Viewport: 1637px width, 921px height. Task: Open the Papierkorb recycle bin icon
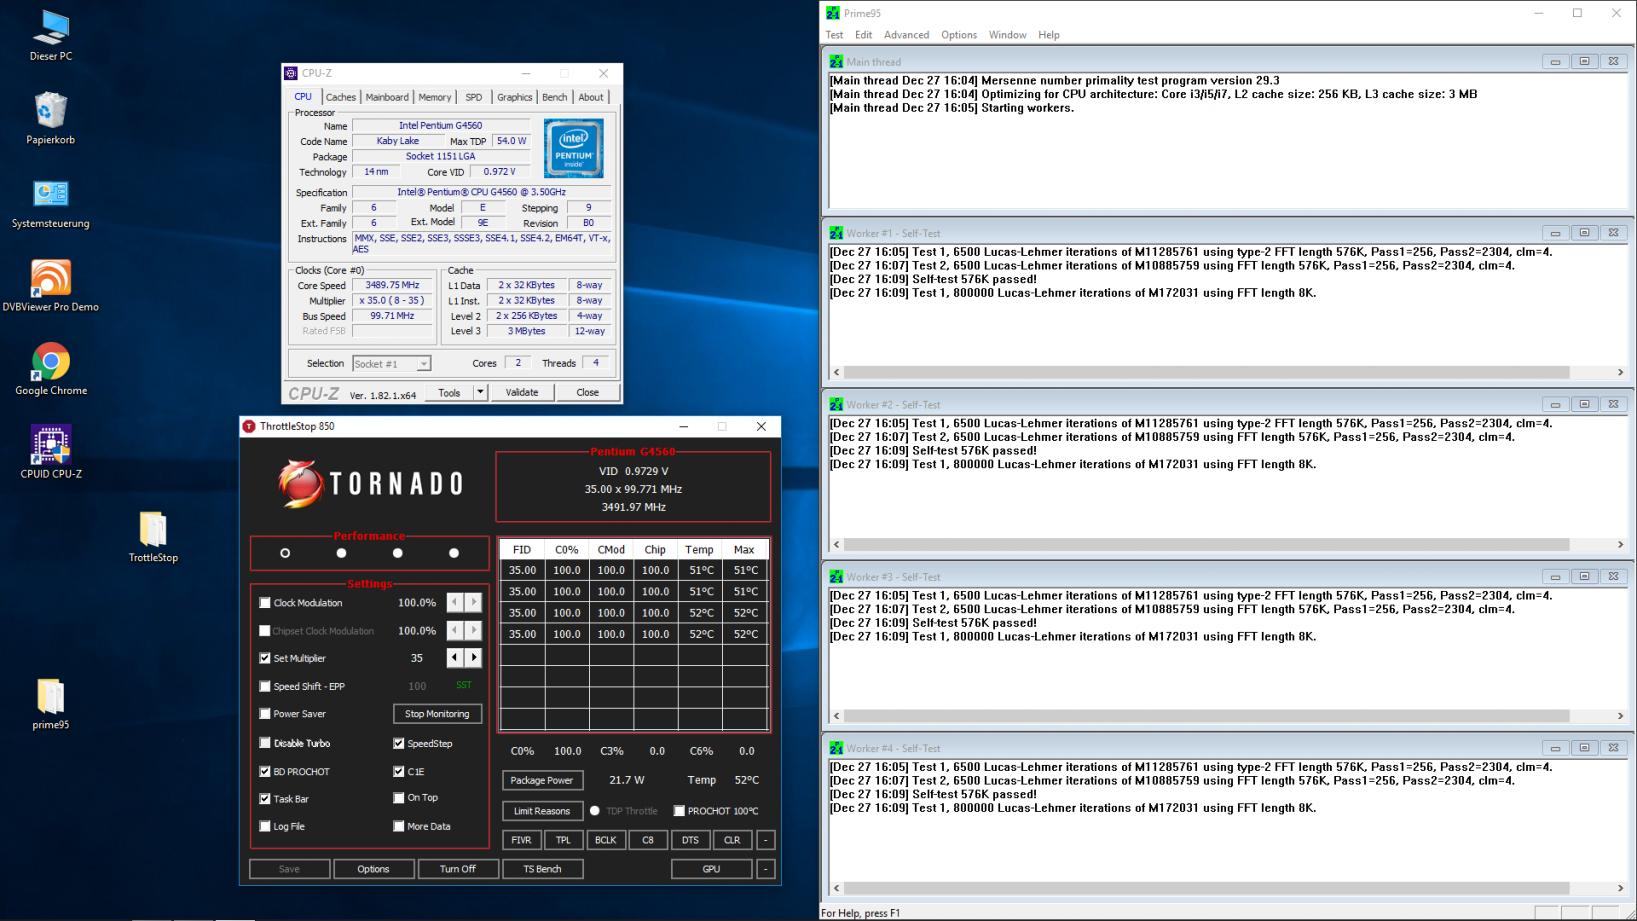[x=50, y=118]
